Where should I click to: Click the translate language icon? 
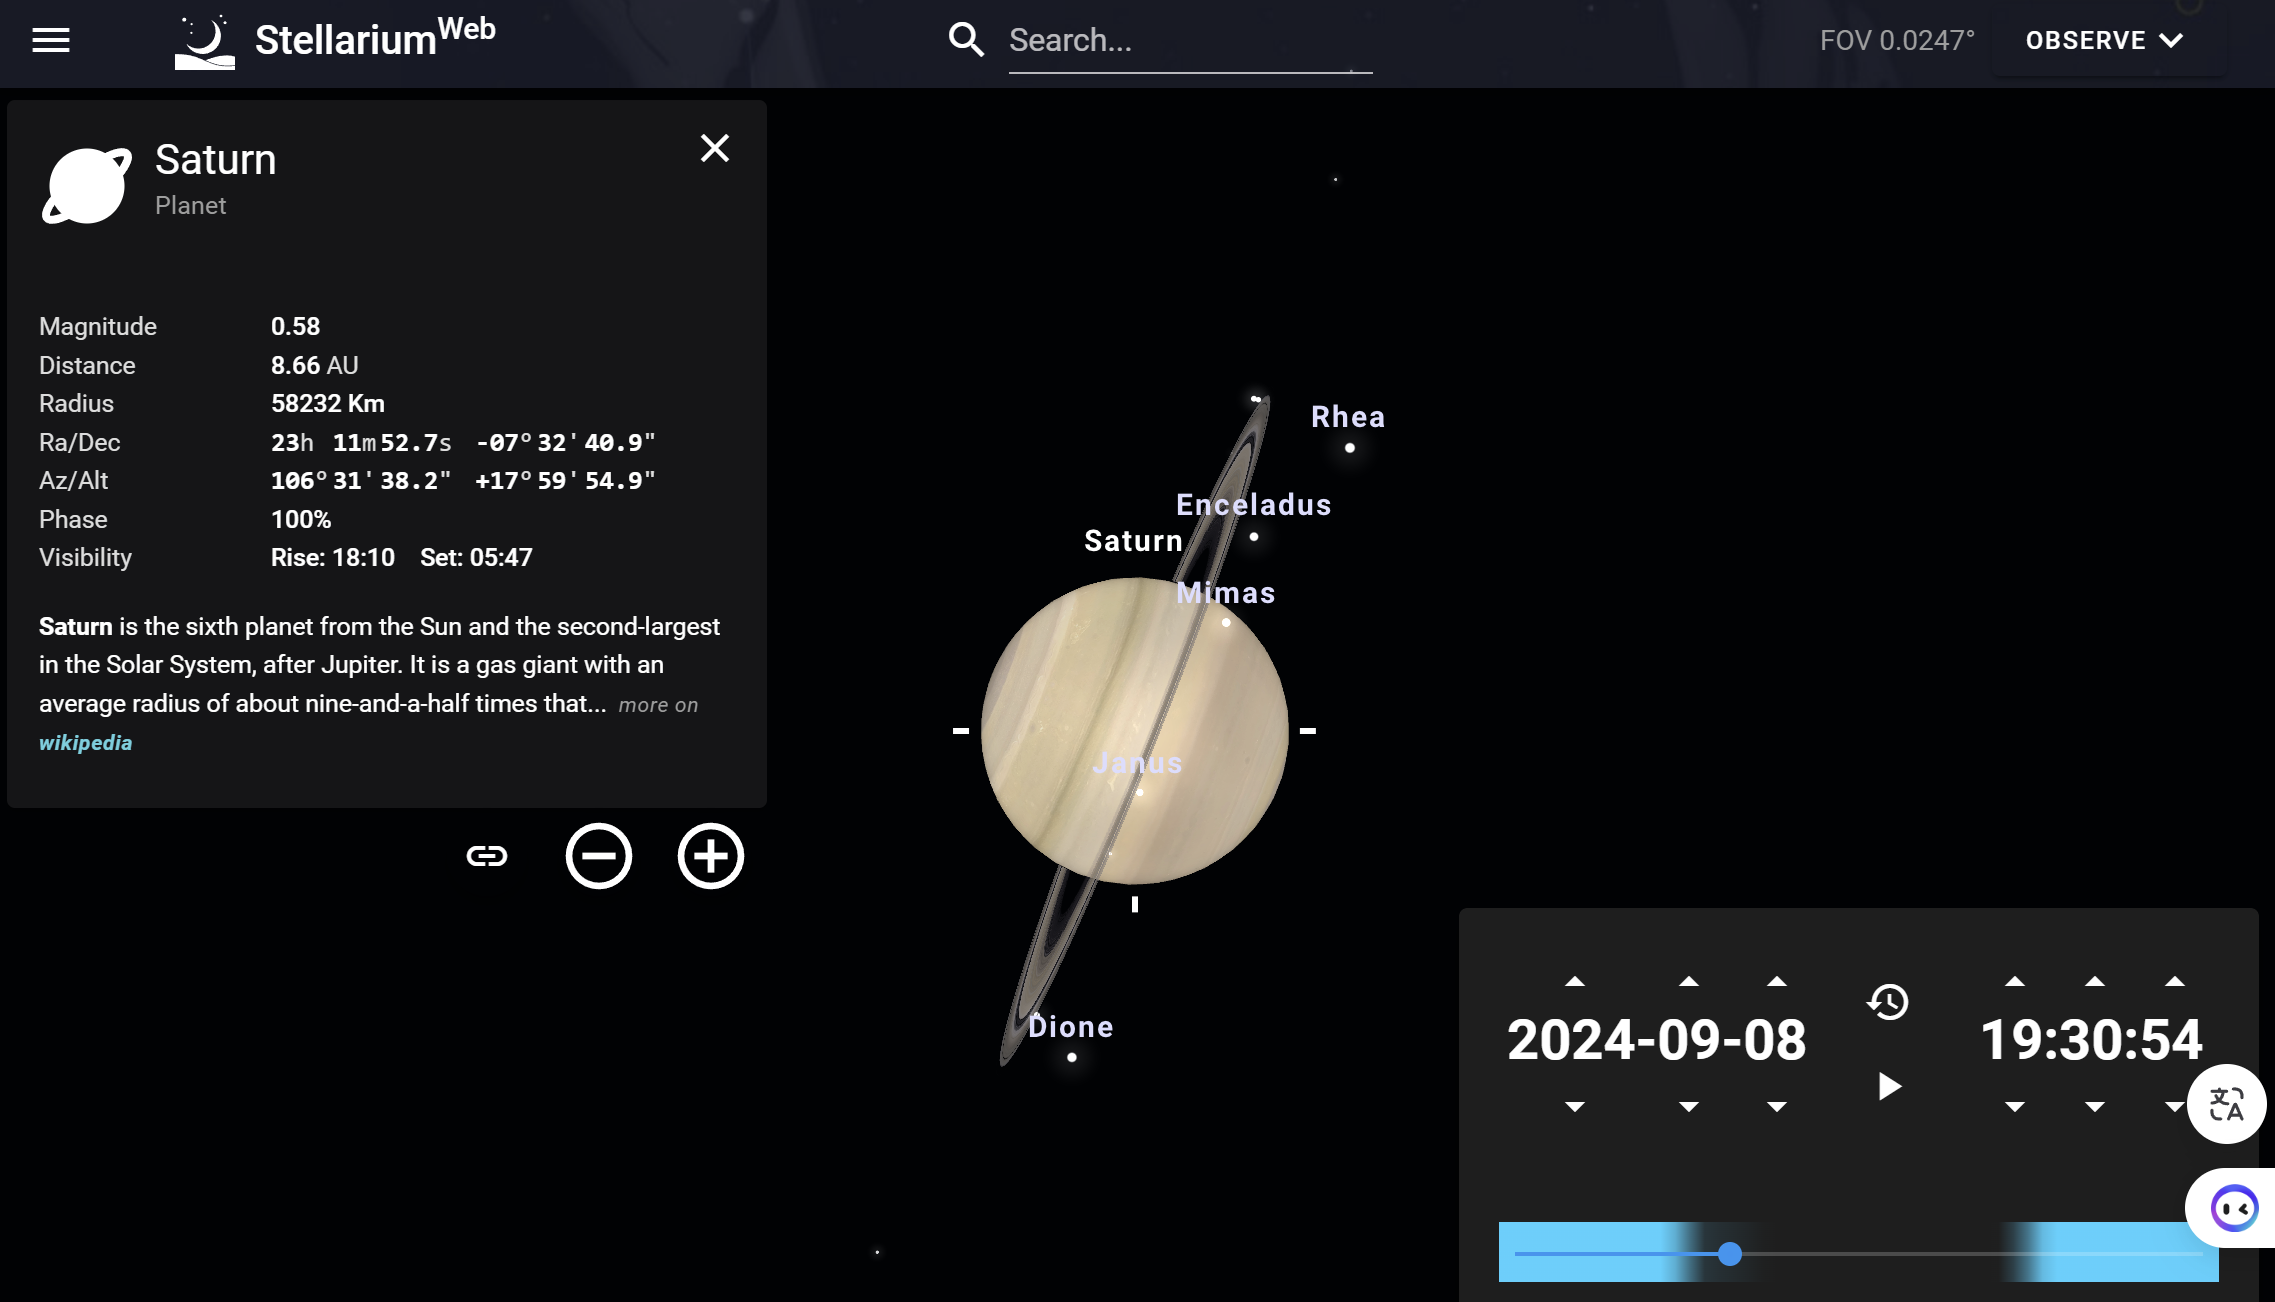[2226, 1104]
